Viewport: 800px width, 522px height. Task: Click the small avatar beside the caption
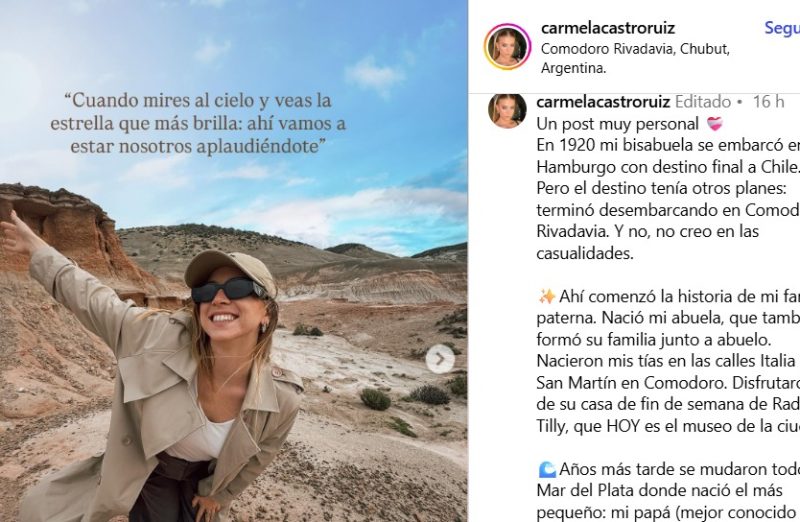[x=507, y=110]
